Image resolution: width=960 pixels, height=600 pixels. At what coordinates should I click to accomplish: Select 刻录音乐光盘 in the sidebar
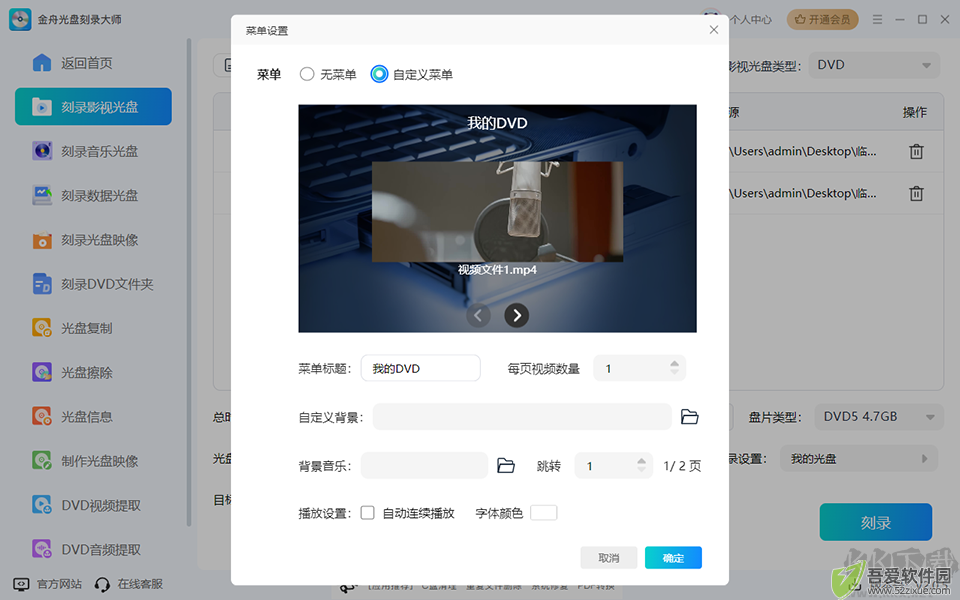(x=93, y=151)
